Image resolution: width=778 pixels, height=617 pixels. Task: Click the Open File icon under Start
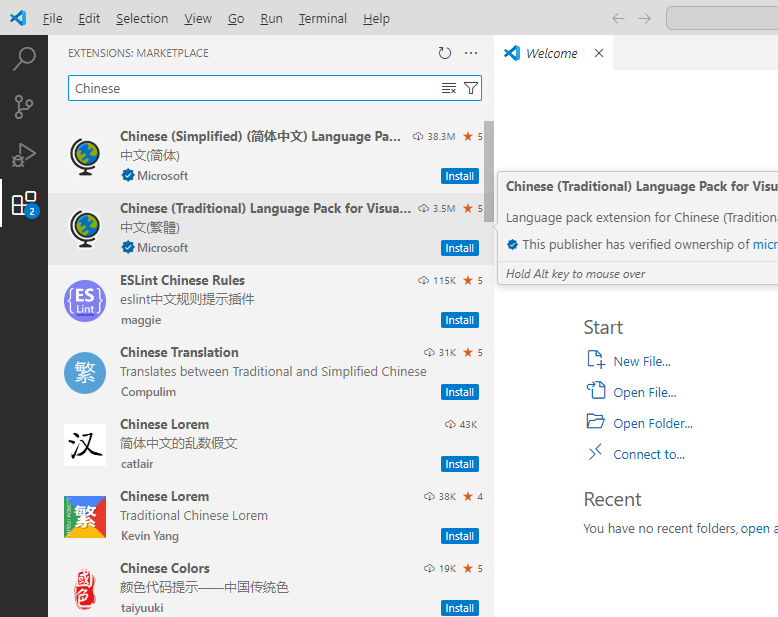point(596,390)
